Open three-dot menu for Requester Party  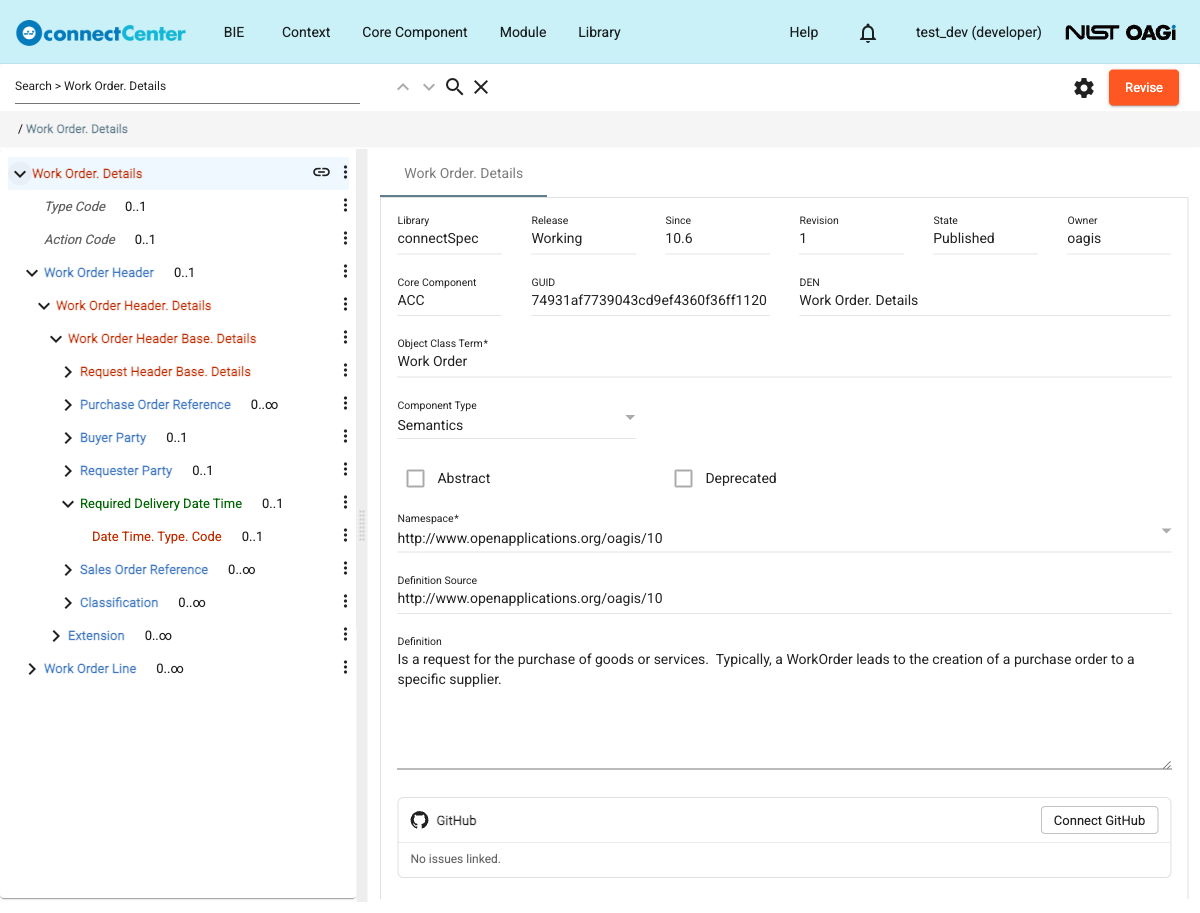(345, 469)
